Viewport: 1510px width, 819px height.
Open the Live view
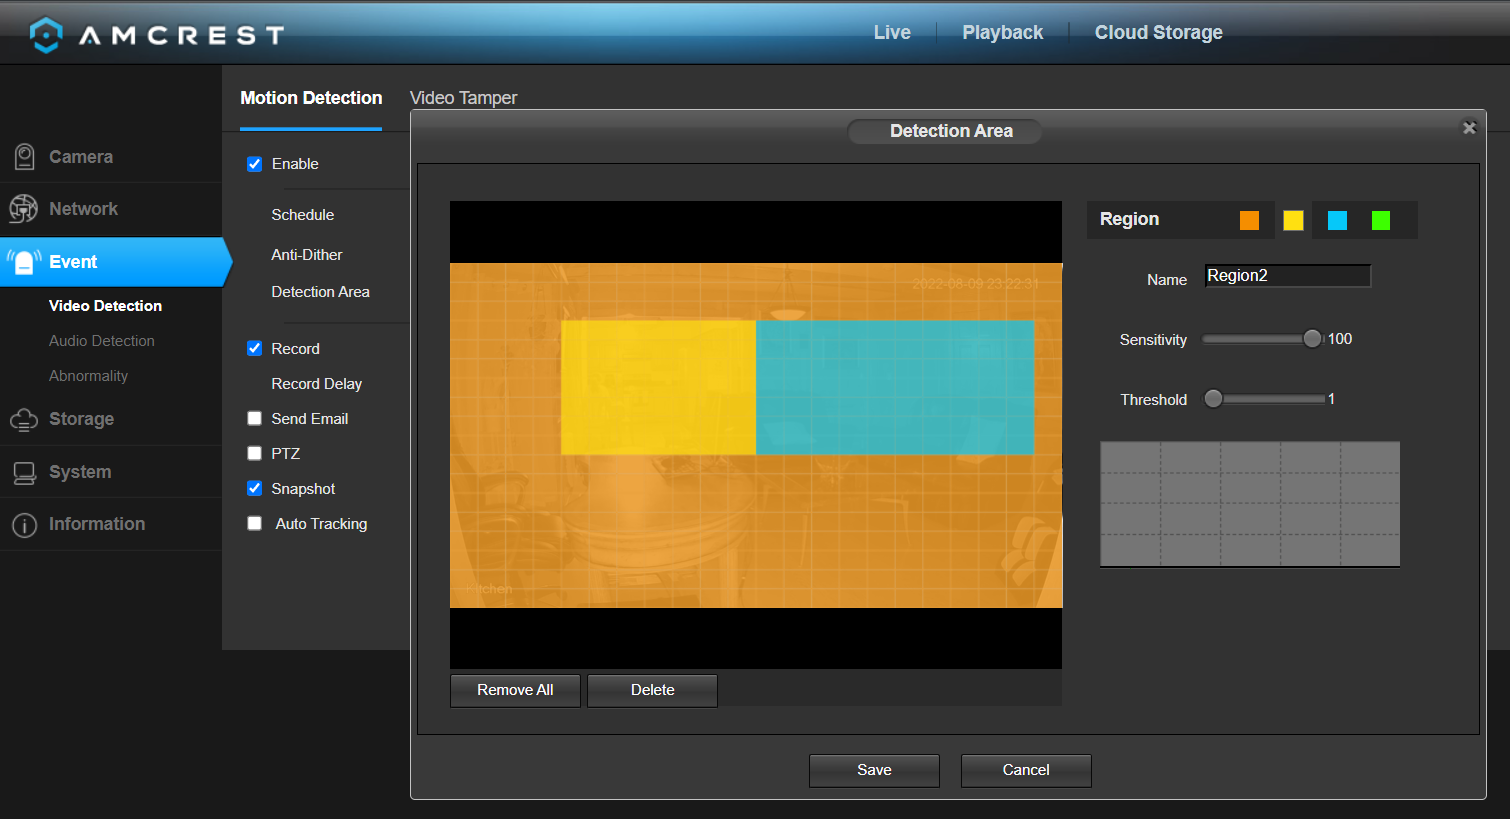[892, 33]
